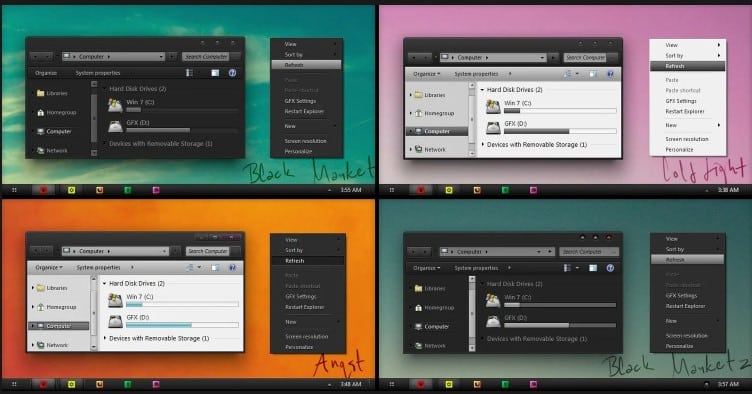The height and width of the screenshot is (394, 752).
Task: Click System properties in Black Market window
Action: (x=98, y=73)
